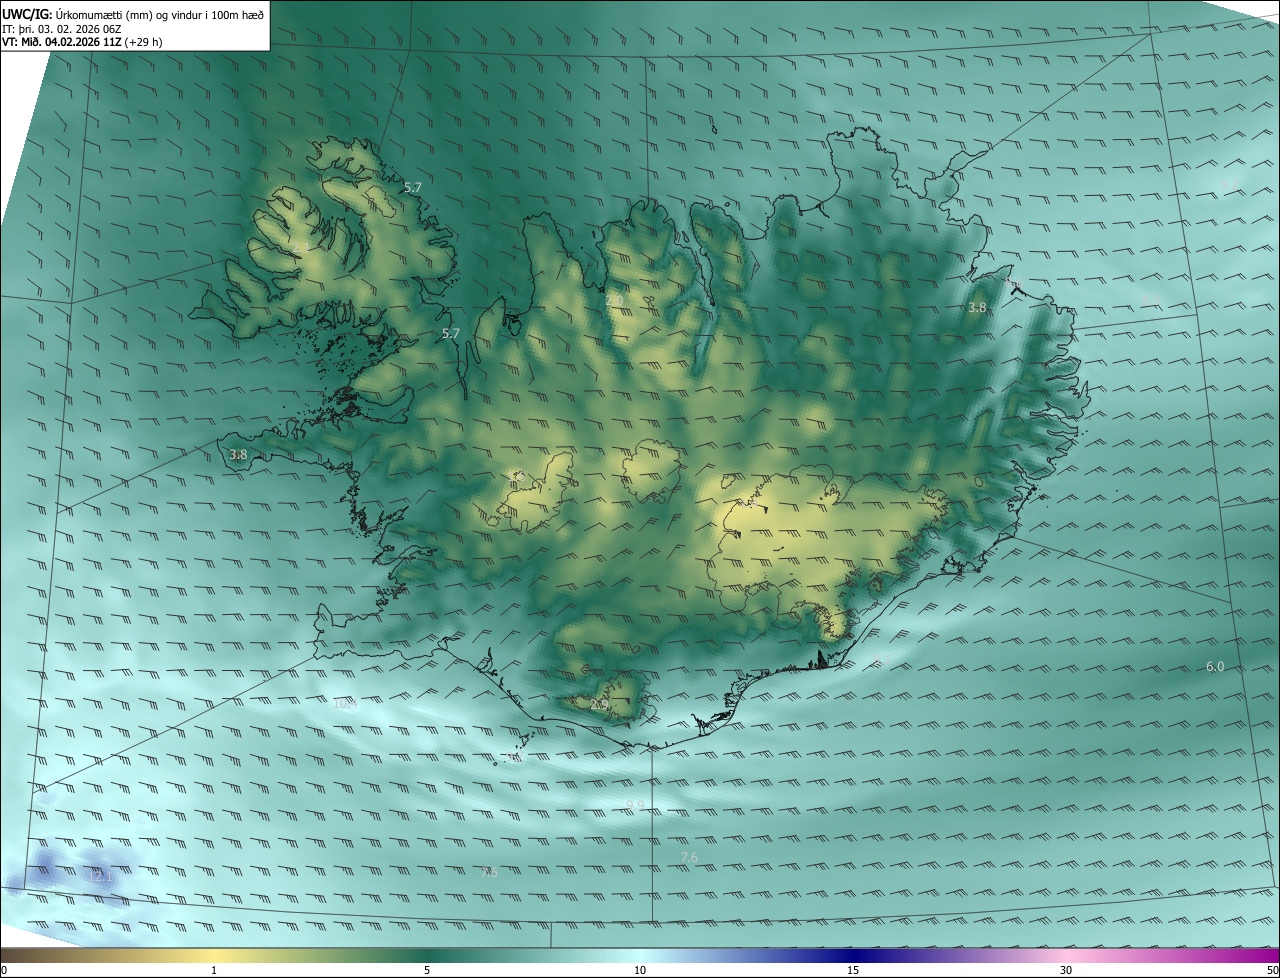Click the 30 tick on color scale

click(x=1066, y=971)
